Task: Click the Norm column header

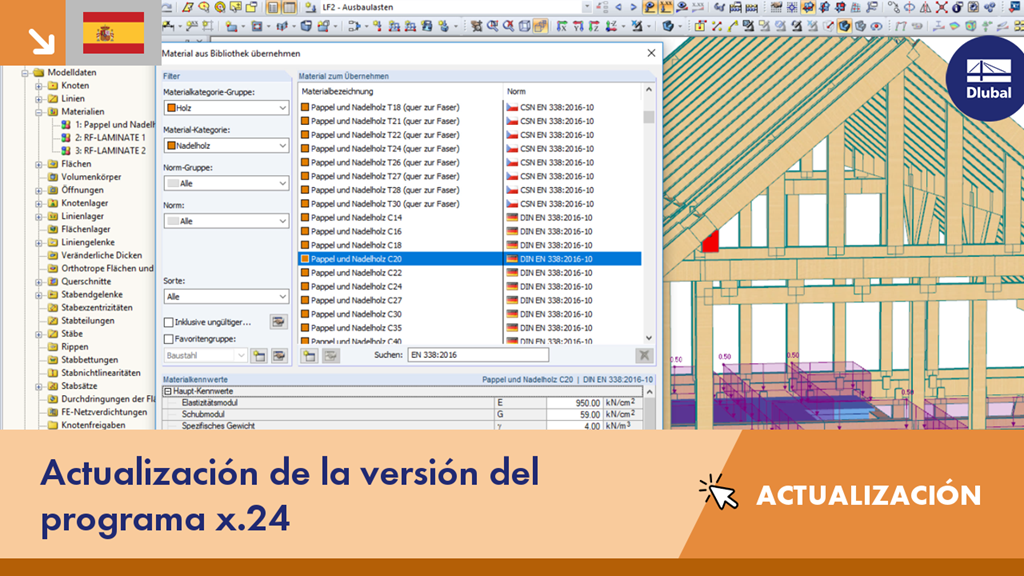Action: pyautogui.click(x=572, y=91)
